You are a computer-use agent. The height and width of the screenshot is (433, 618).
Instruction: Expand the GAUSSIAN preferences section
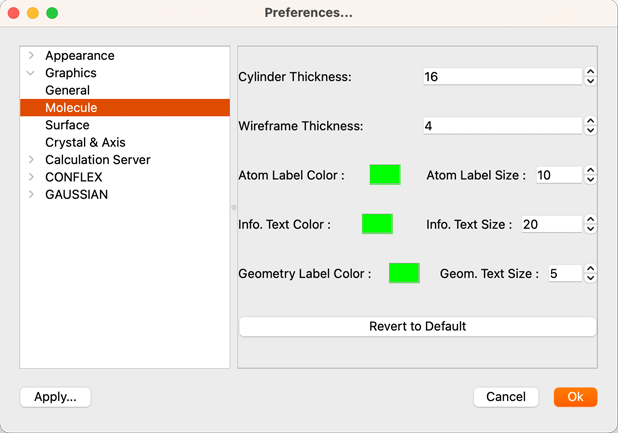(x=31, y=194)
